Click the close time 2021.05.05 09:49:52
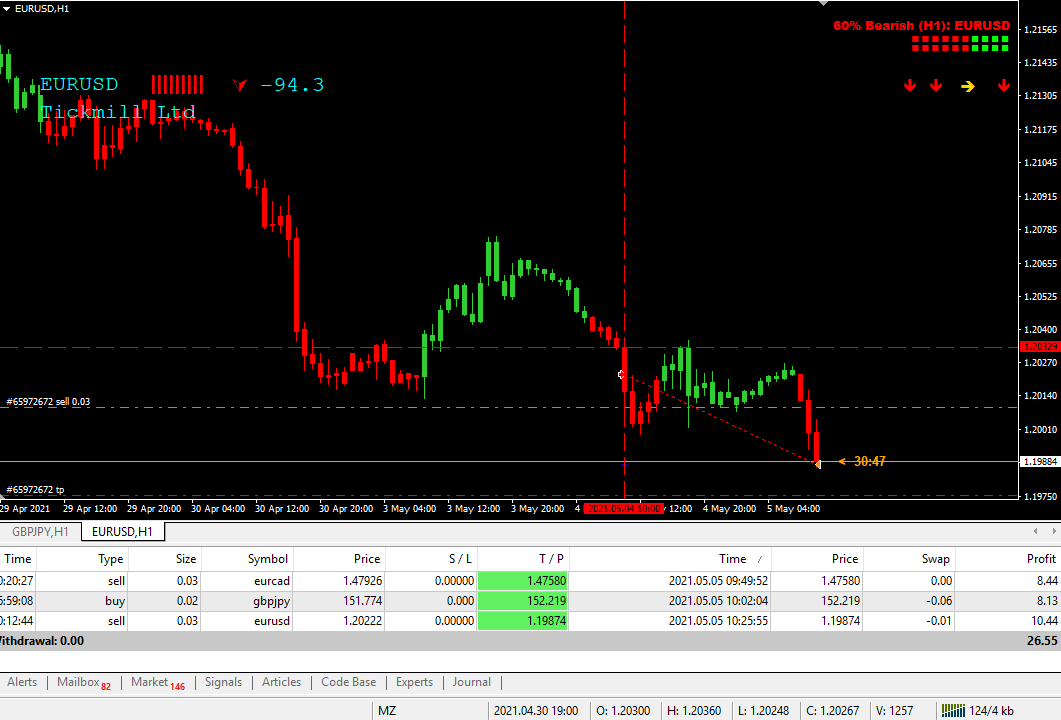Screen dimensions: 1061x720 (719, 581)
